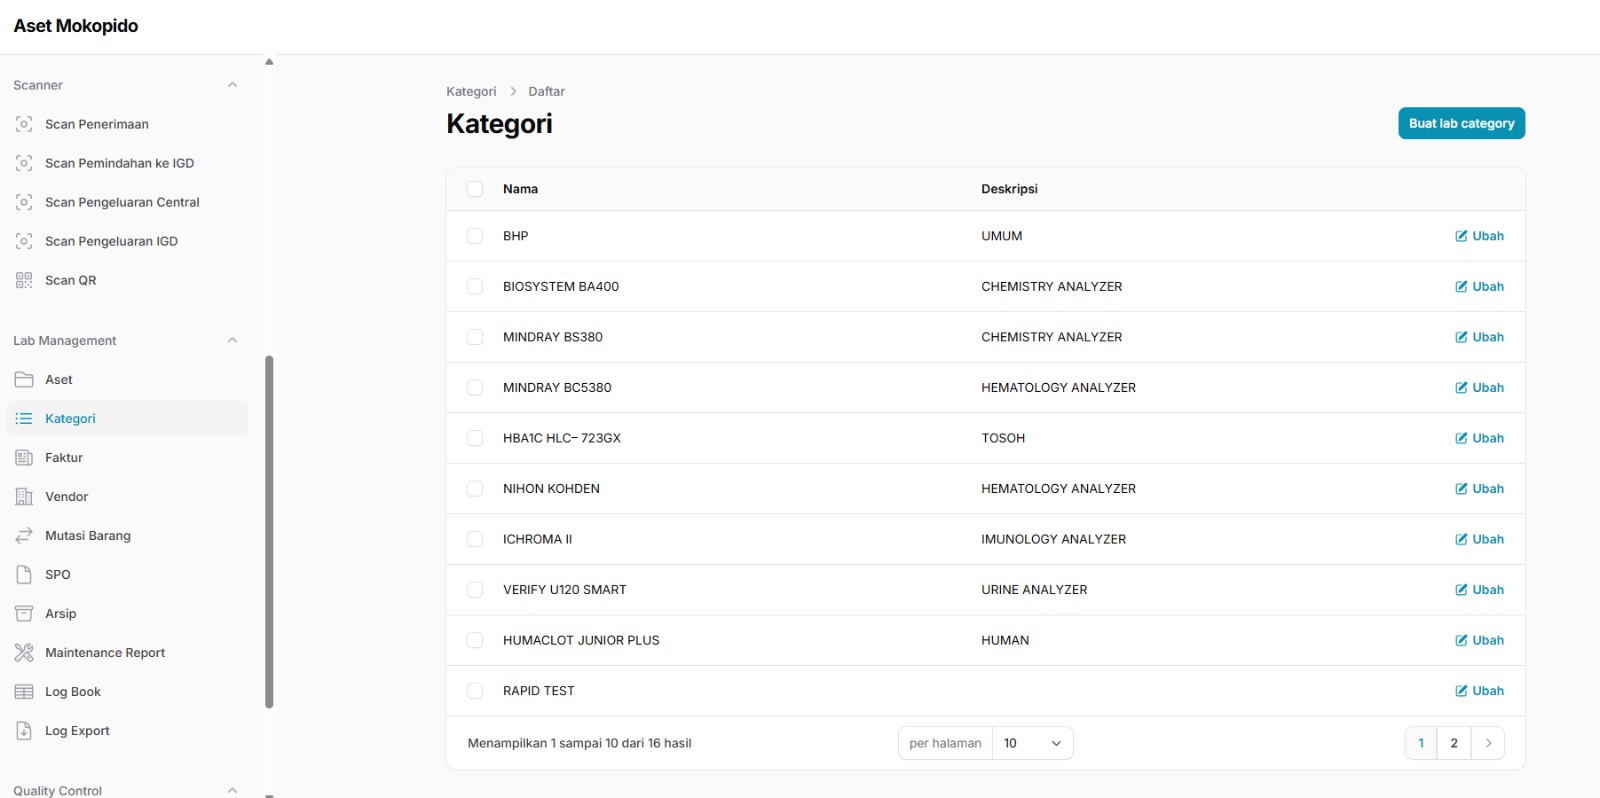
Task: Check the ICHROMA II row checkbox
Action: point(475,539)
